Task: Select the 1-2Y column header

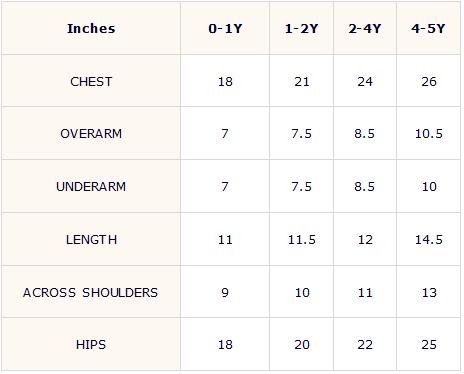Action: (x=302, y=28)
